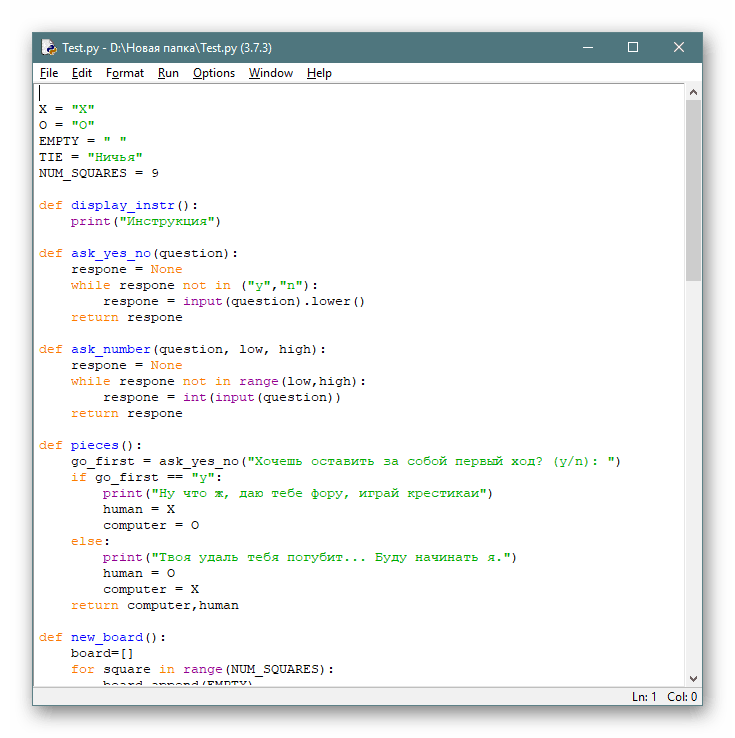Click the computer = O line
Image resolution: width=735 pixels, height=738 pixels.
[151, 525]
